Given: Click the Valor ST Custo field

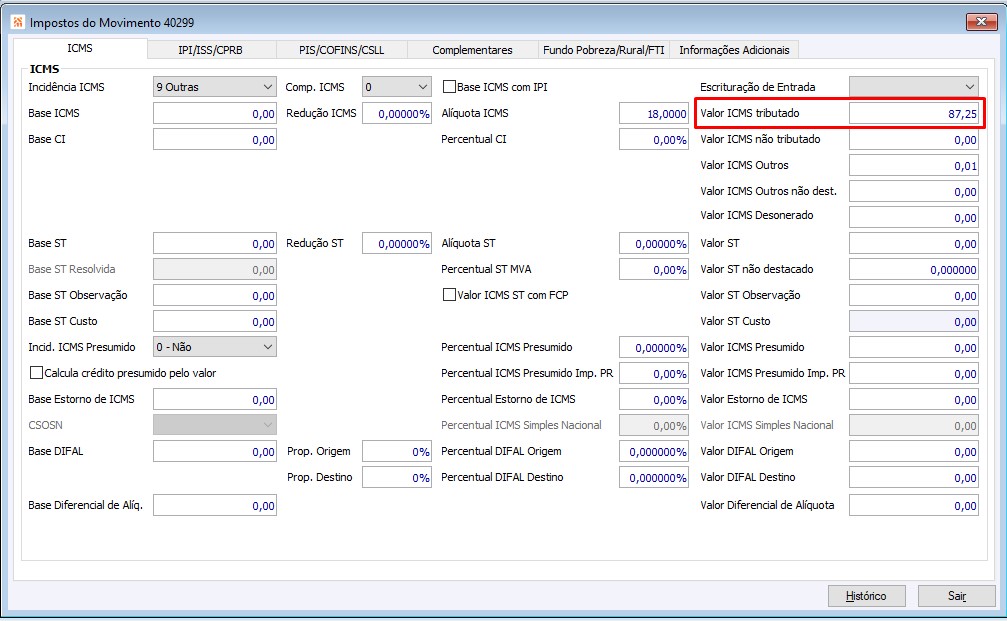Looking at the screenshot, I should click(914, 322).
